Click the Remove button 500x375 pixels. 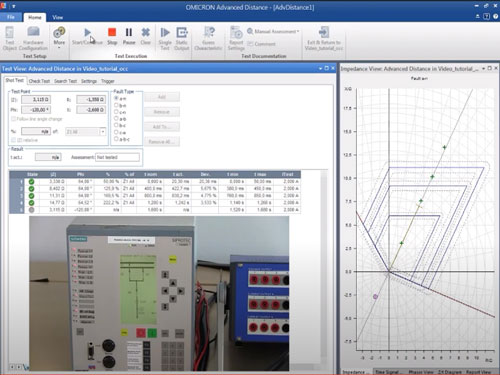(162, 112)
